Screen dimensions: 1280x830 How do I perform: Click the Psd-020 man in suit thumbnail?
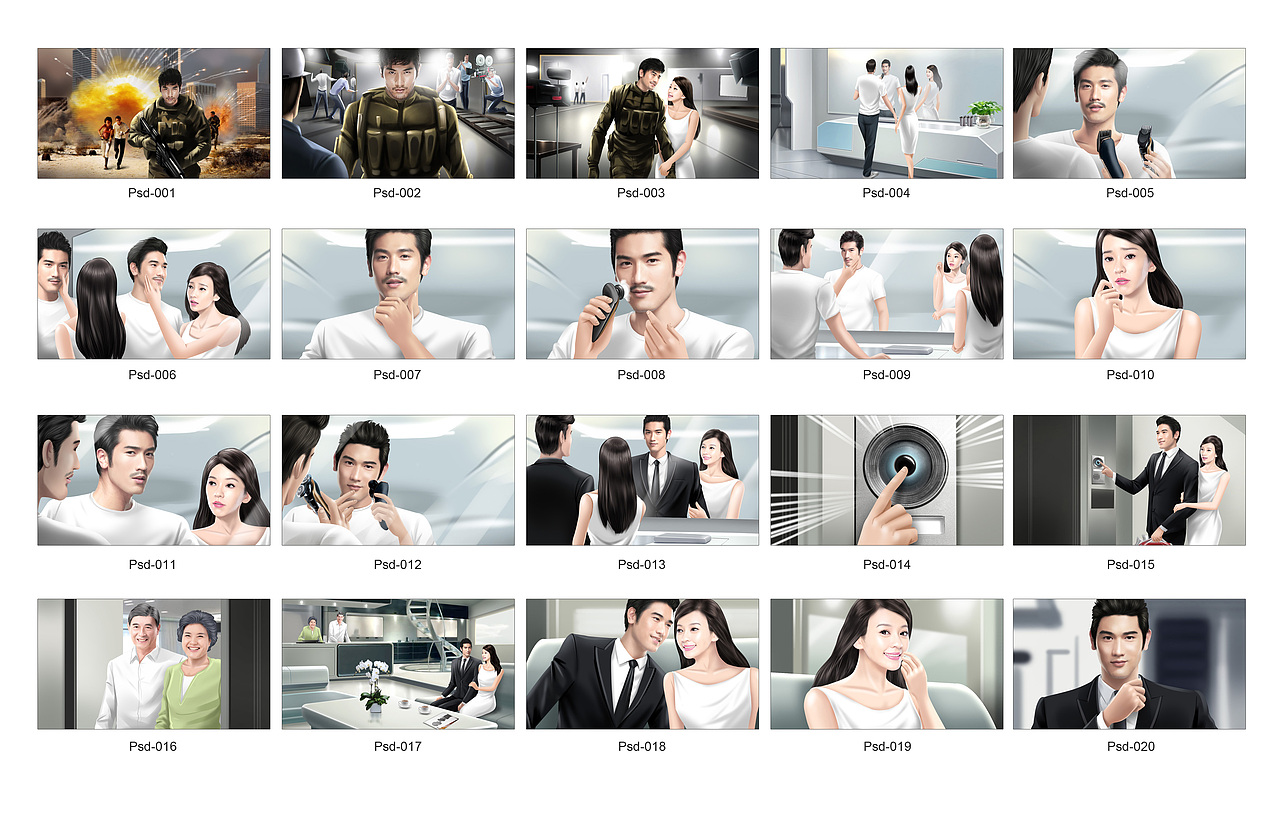[x=1130, y=664]
